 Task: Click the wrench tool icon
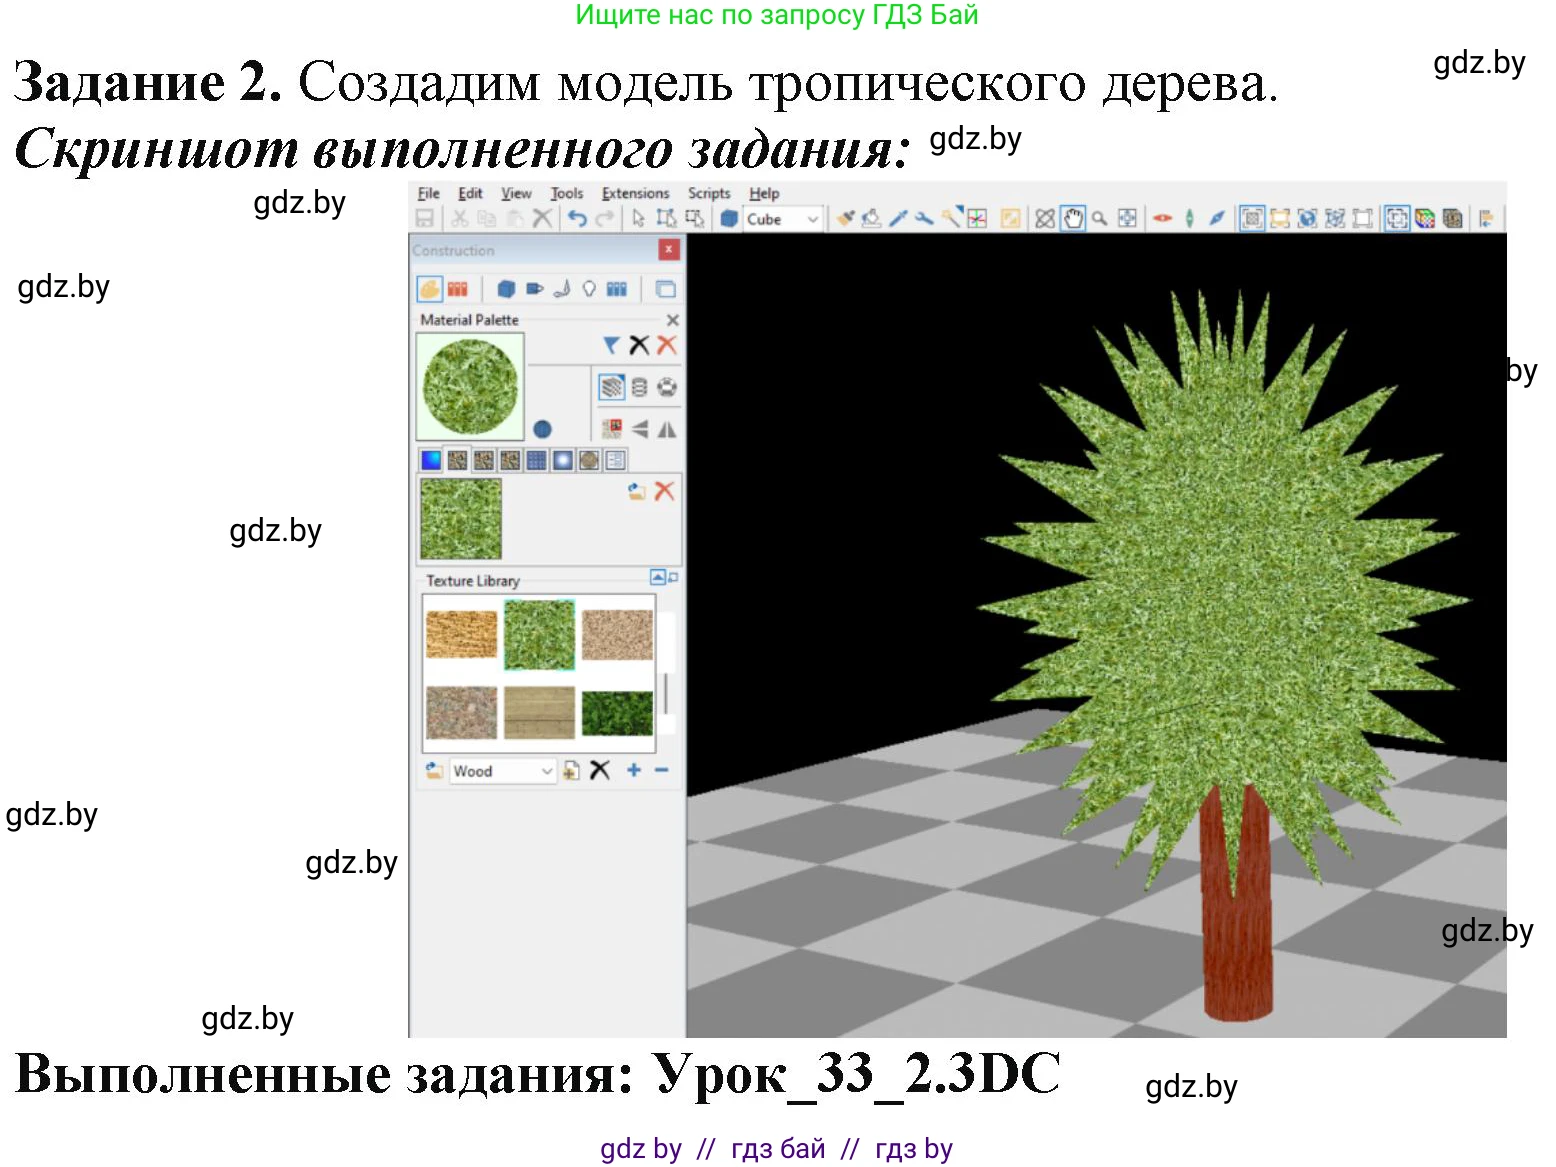[x=924, y=218]
